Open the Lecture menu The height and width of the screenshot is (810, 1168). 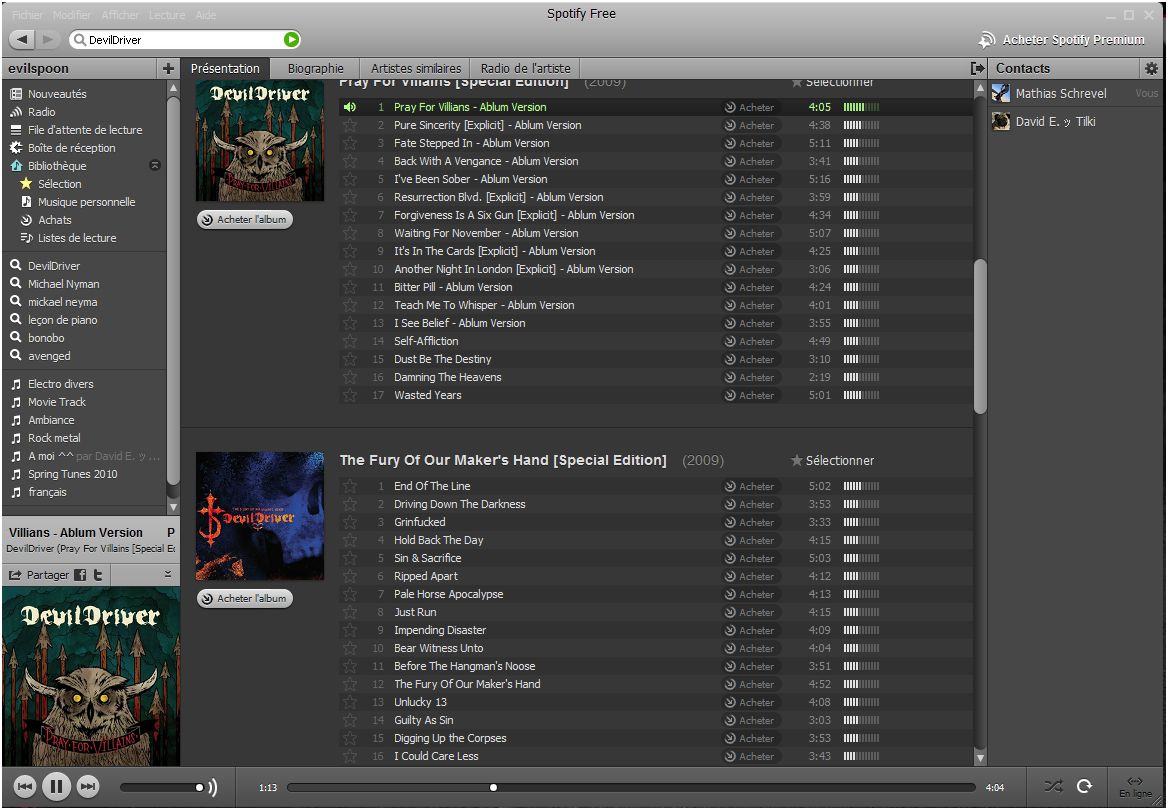(x=167, y=16)
